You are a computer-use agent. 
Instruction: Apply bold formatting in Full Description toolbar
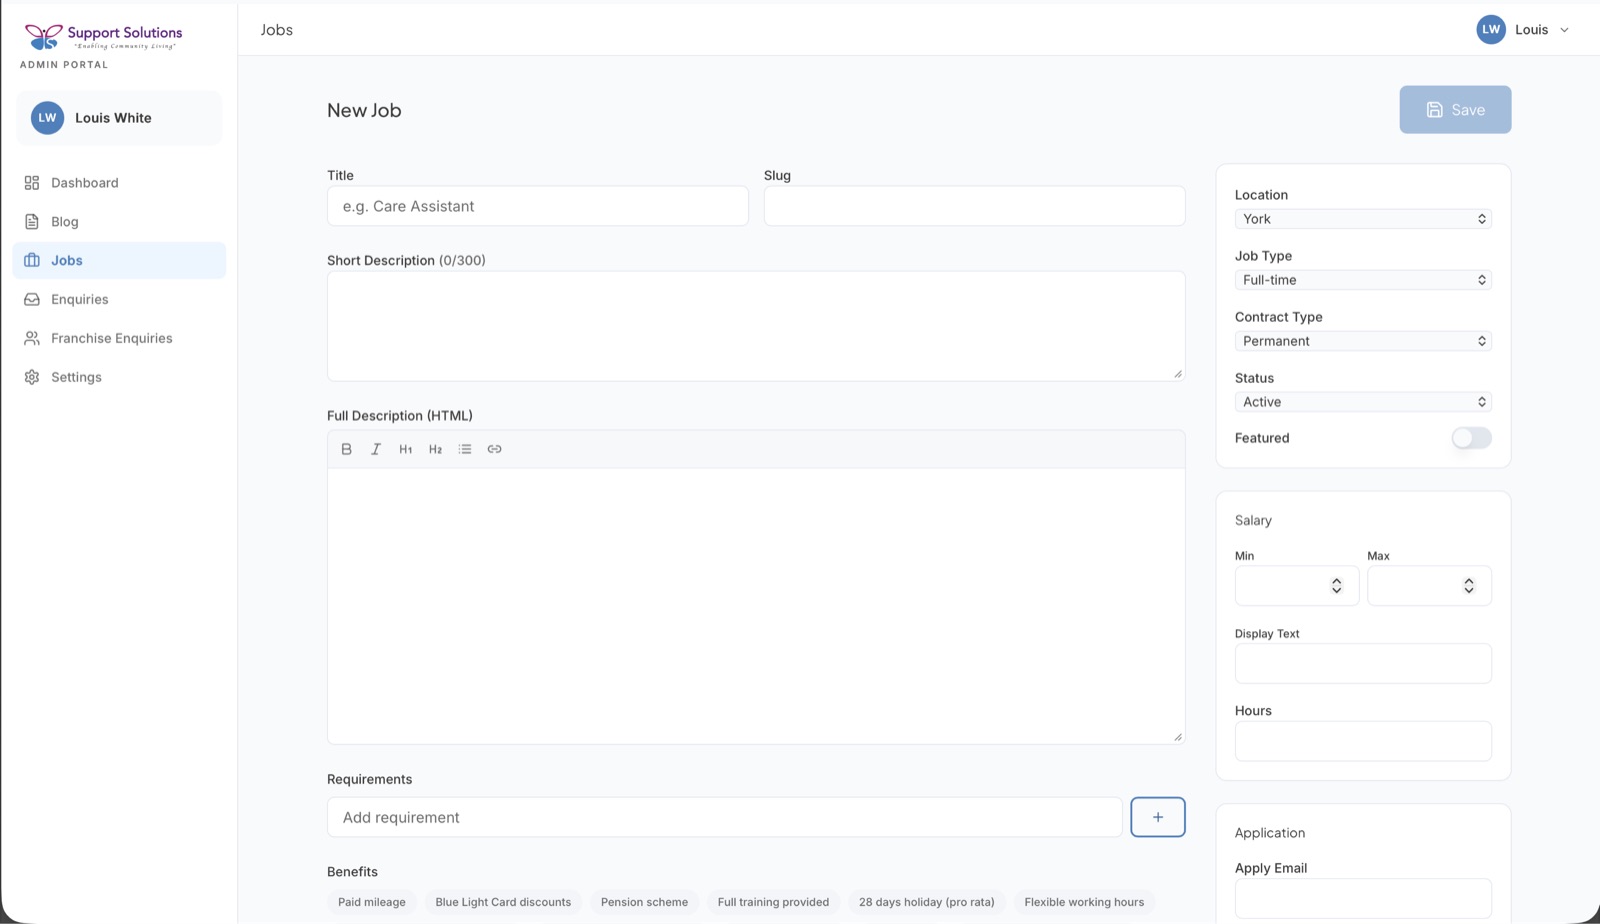coord(346,449)
